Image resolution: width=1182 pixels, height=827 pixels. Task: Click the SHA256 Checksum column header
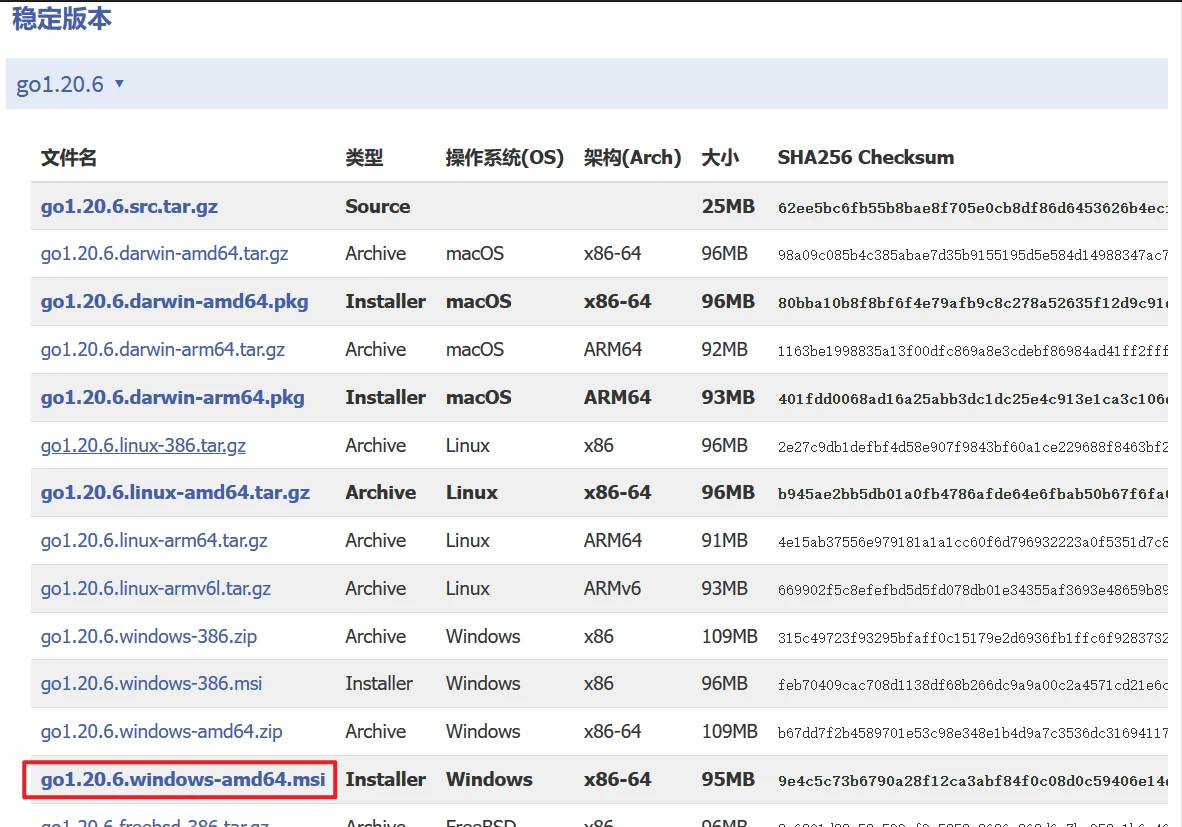[x=865, y=158]
